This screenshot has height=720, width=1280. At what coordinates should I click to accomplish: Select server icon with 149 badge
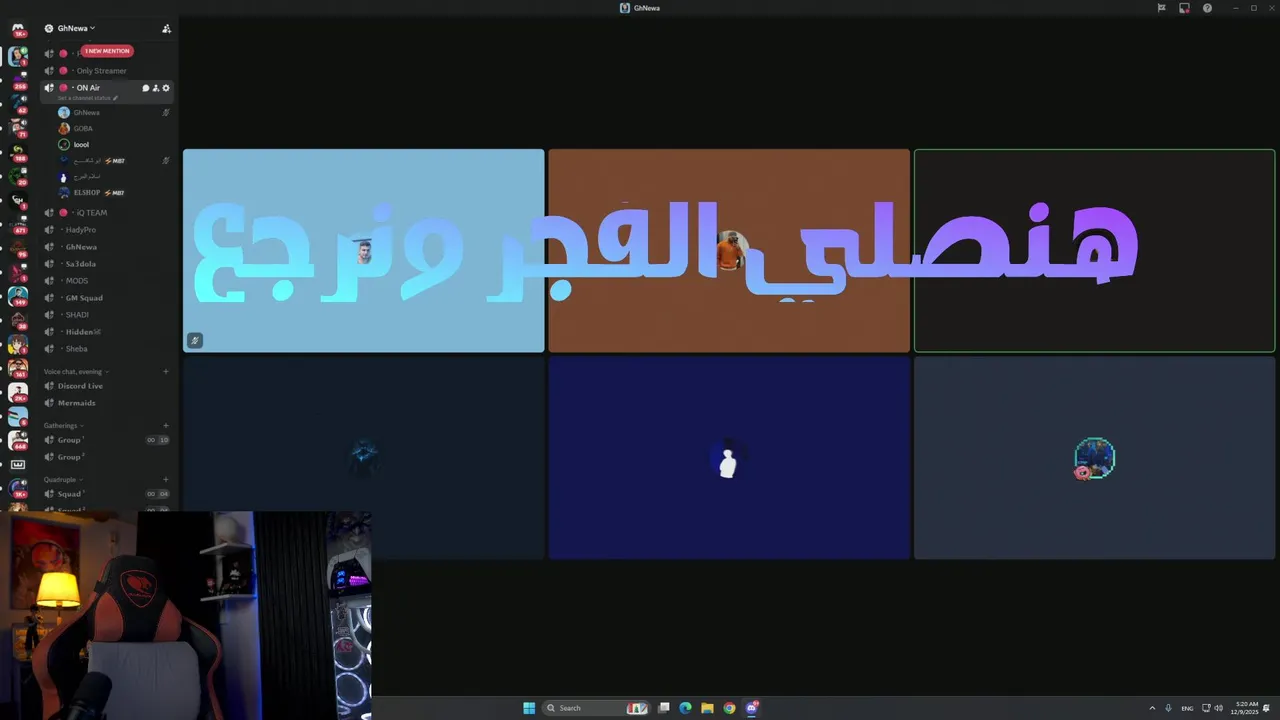tap(18, 296)
